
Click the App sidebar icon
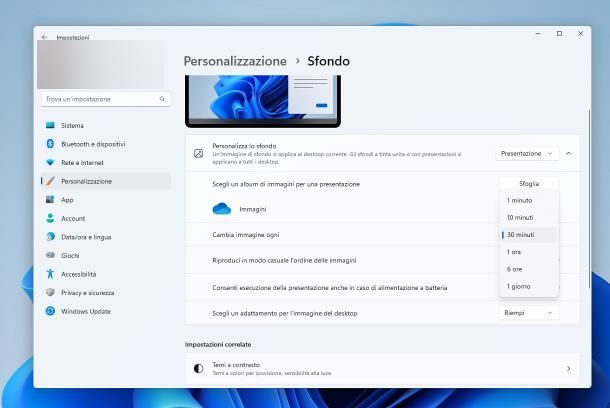(50, 200)
